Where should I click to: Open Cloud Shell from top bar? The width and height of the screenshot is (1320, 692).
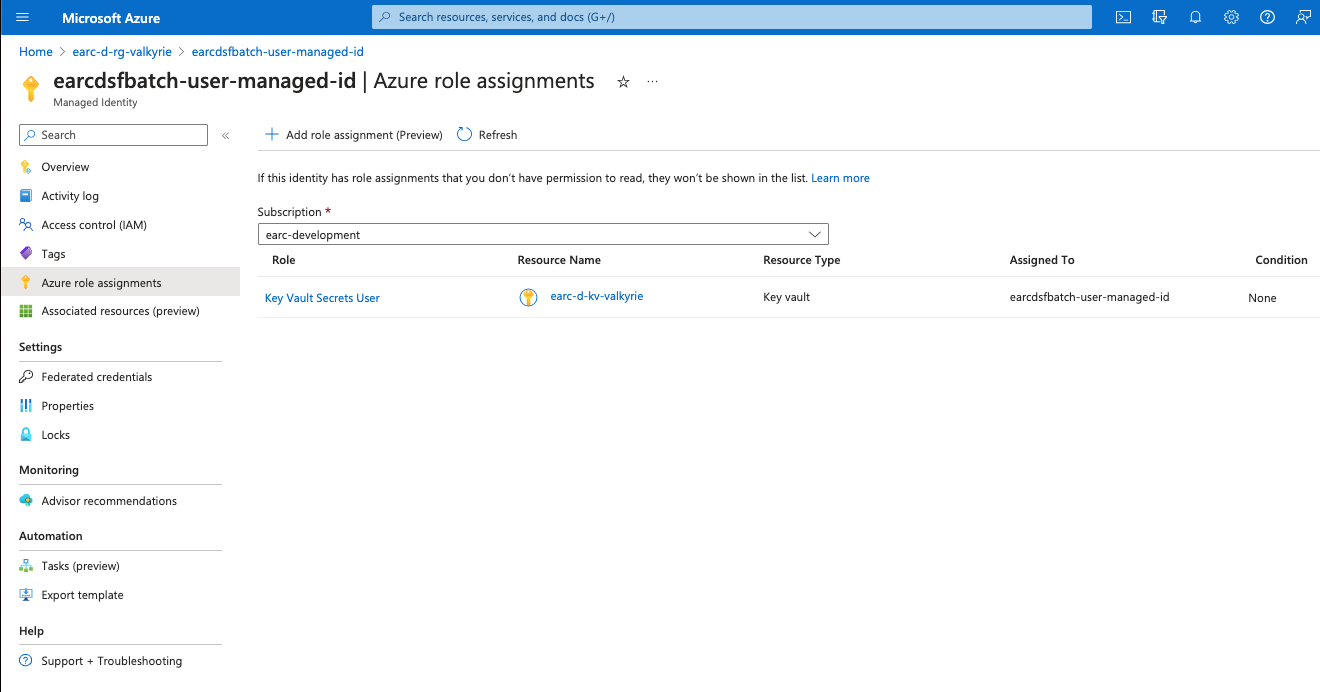(1124, 17)
